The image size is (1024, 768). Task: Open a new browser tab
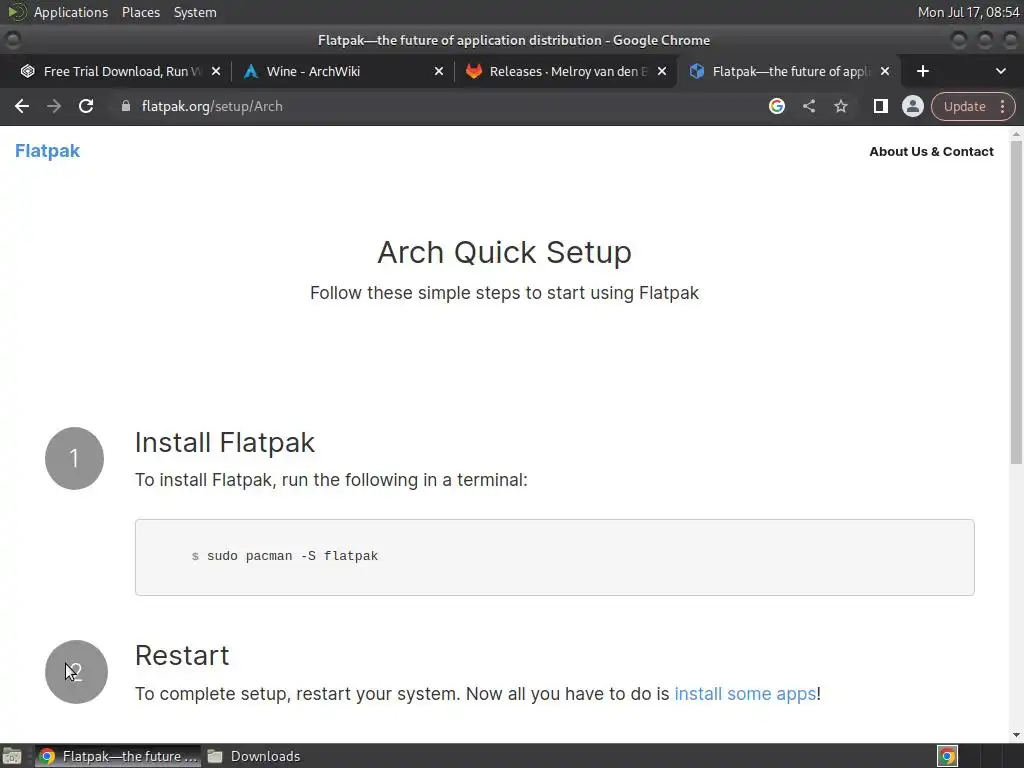(x=923, y=71)
